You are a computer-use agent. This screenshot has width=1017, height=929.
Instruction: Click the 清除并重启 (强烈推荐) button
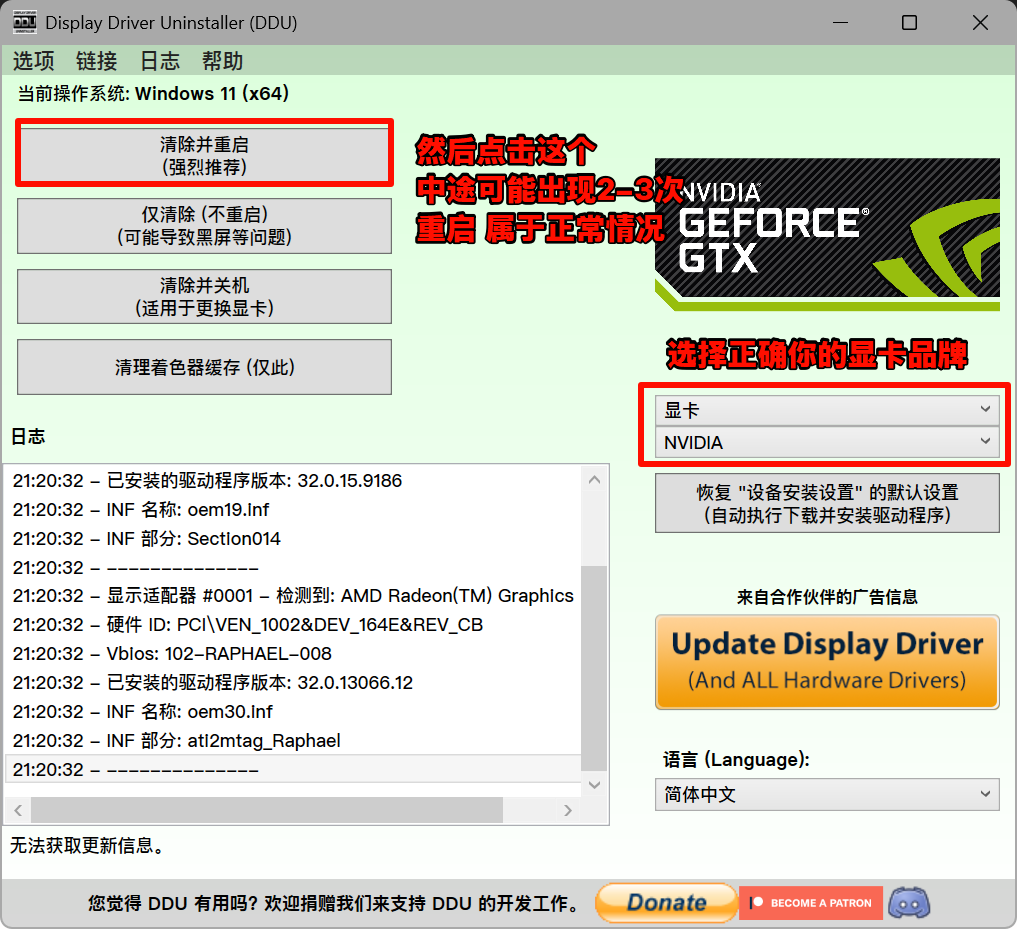203,153
